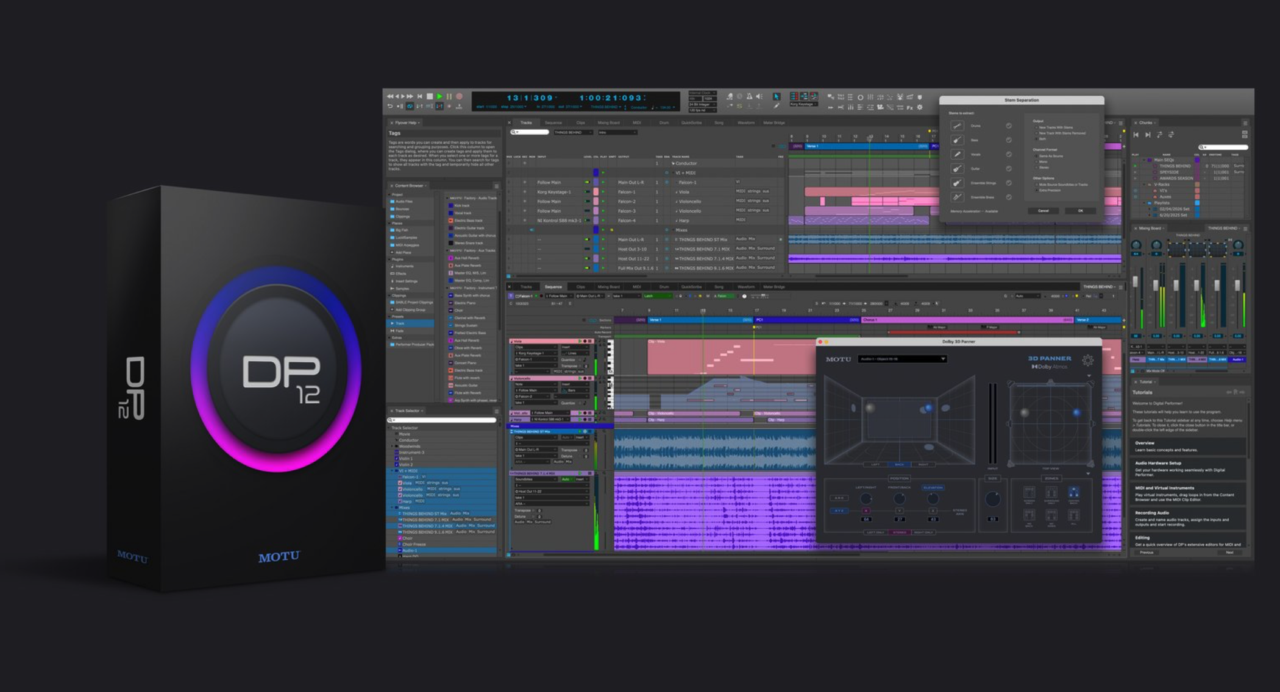Click the Rewind button in the transport

pyautogui.click(x=390, y=96)
